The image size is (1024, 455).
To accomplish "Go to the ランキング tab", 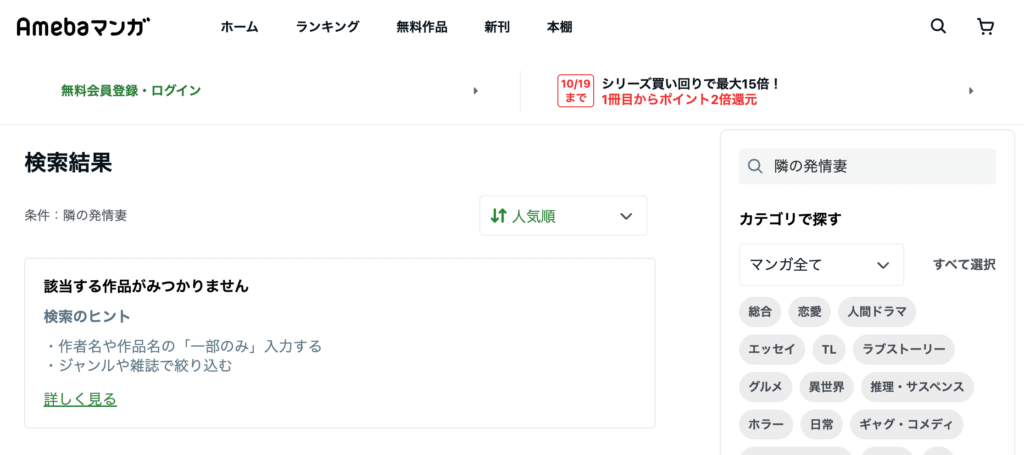I will 327,27.
